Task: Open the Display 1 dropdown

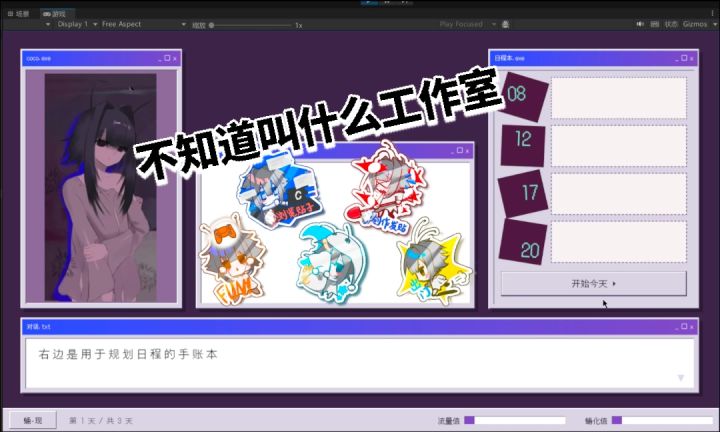Action: click(x=77, y=24)
